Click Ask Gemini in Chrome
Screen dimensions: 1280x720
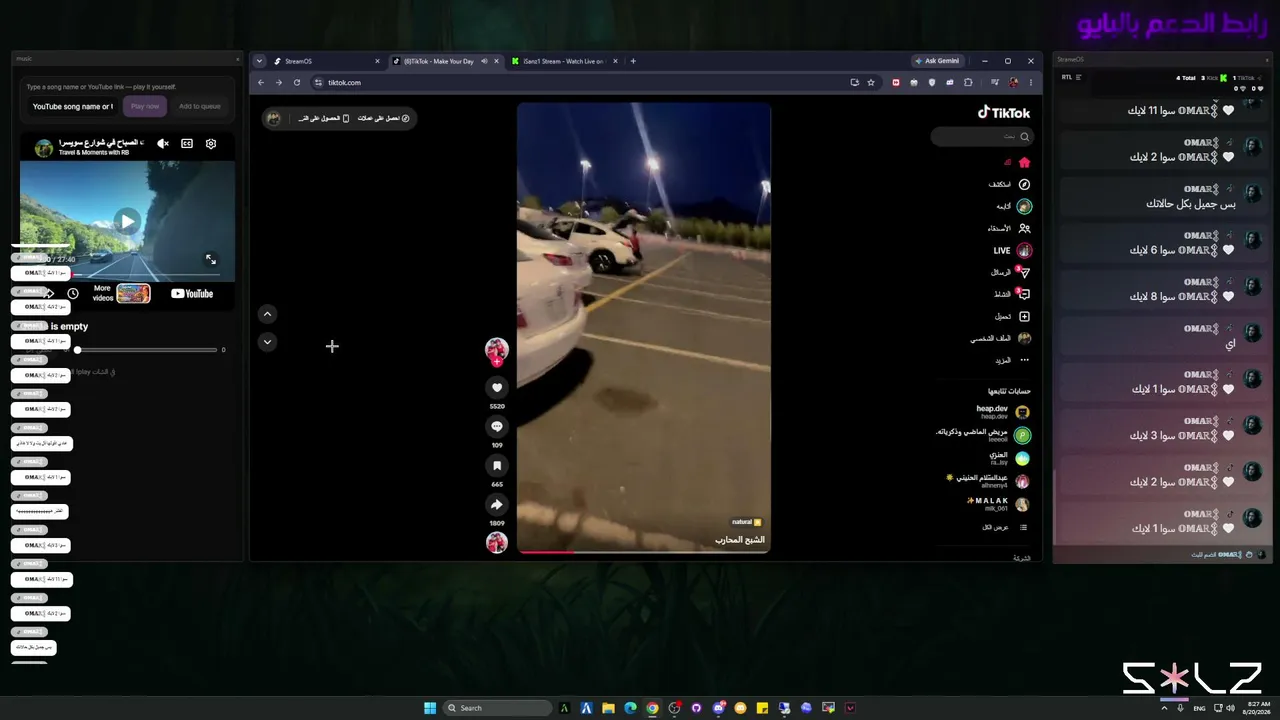coord(937,61)
